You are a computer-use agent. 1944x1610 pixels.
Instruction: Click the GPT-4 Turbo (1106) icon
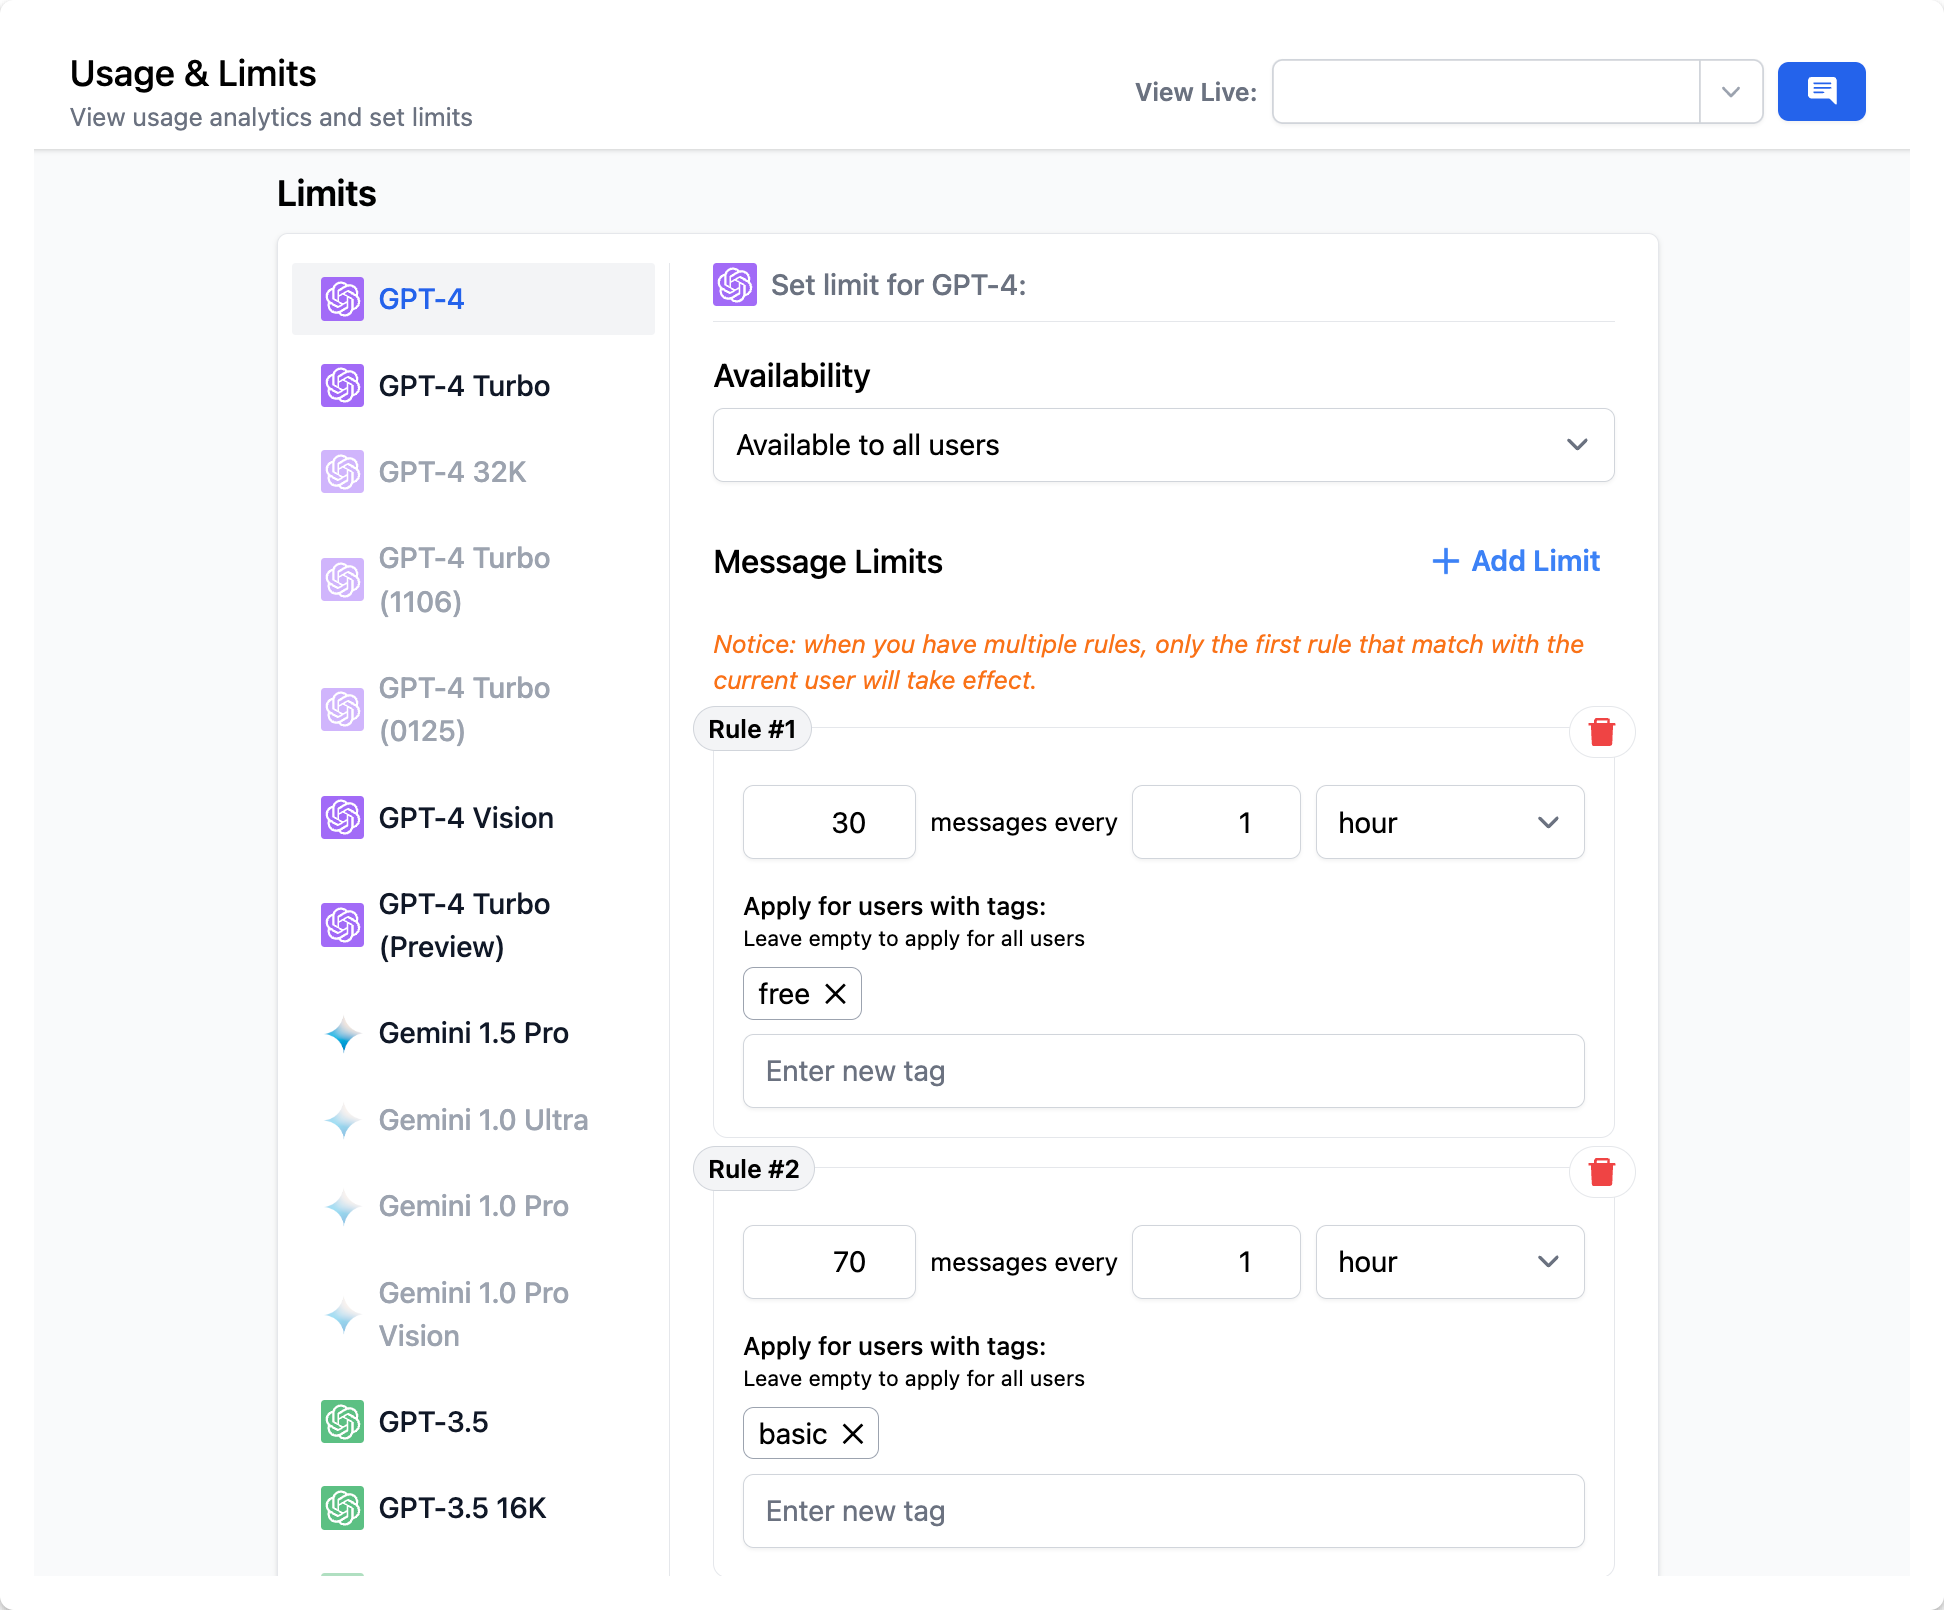[x=342, y=580]
